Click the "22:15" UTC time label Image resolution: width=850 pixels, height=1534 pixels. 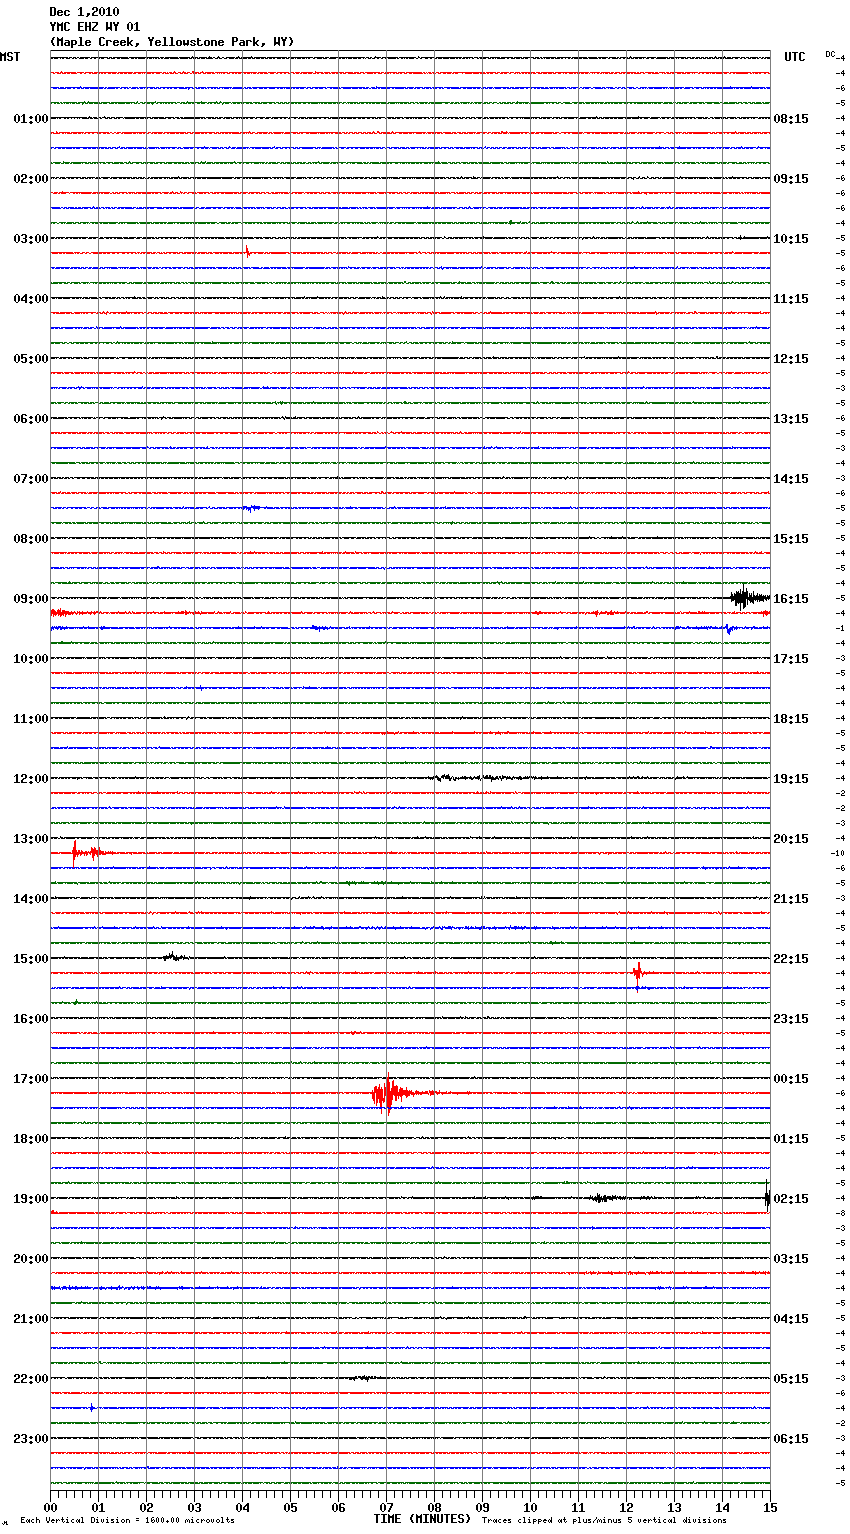pyautogui.click(x=791, y=959)
